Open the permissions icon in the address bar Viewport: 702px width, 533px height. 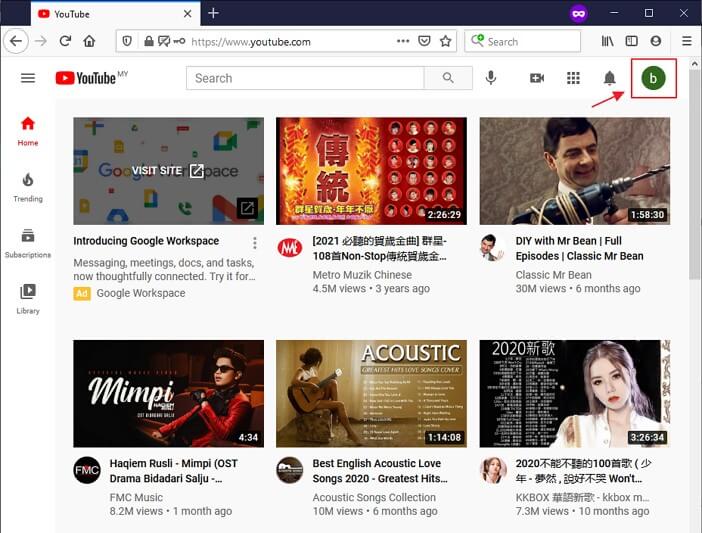(x=164, y=41)
